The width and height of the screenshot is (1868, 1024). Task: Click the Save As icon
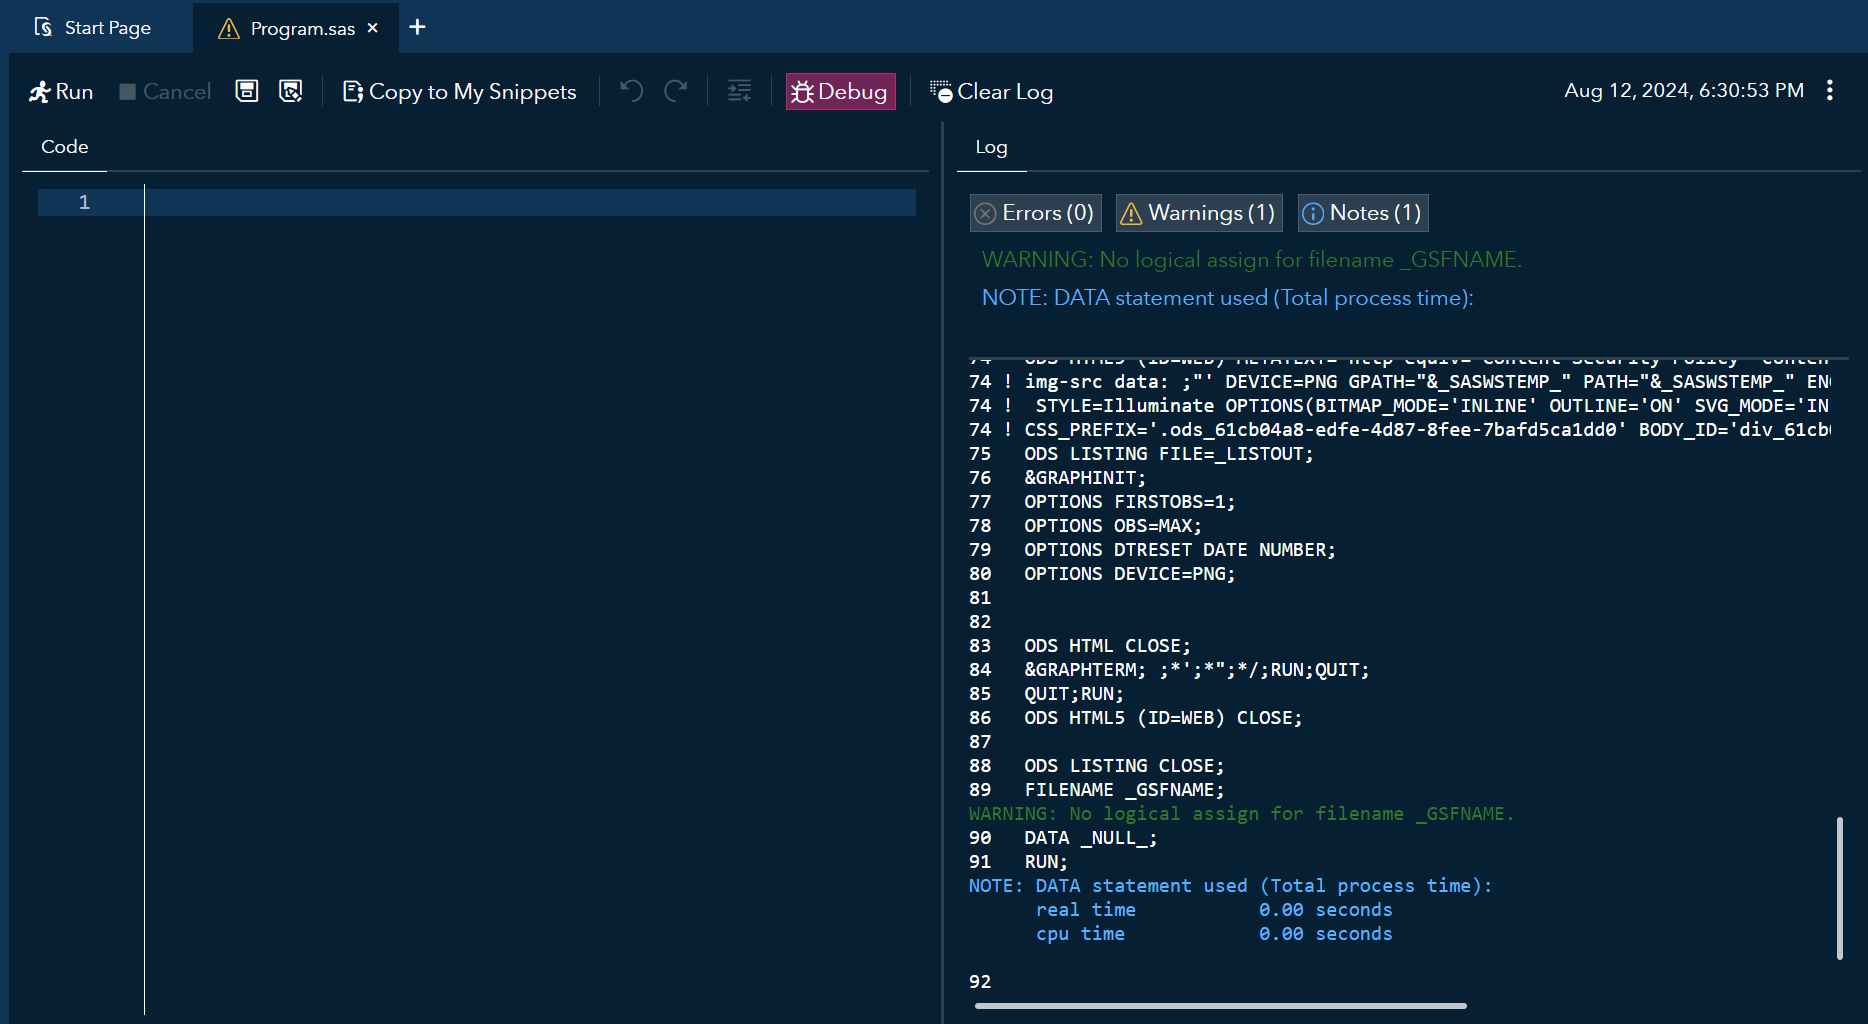pos(291,91)
